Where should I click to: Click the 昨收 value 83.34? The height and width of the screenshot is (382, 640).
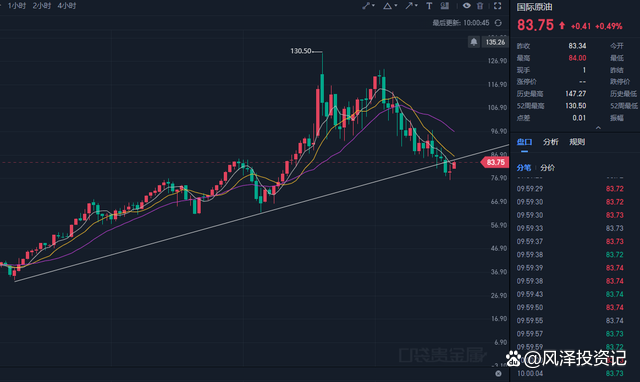point(577,46)
